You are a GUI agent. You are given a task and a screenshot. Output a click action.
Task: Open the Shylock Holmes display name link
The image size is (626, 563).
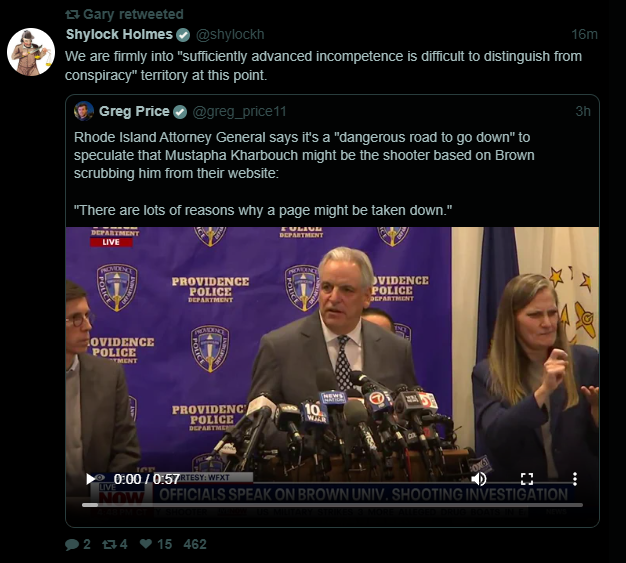point(119,34)
